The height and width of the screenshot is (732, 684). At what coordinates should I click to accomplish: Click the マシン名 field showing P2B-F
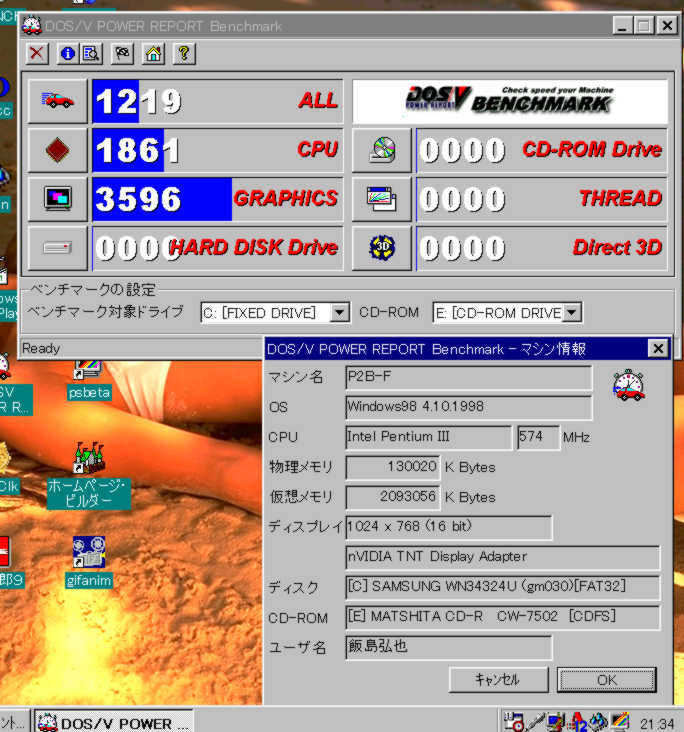[x=468, y=378]
